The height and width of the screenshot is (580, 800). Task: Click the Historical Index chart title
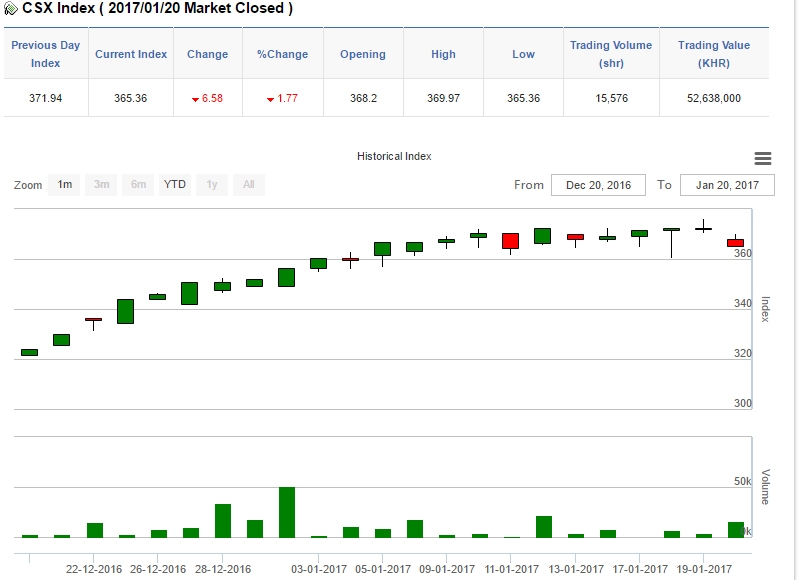click(394, 156)
